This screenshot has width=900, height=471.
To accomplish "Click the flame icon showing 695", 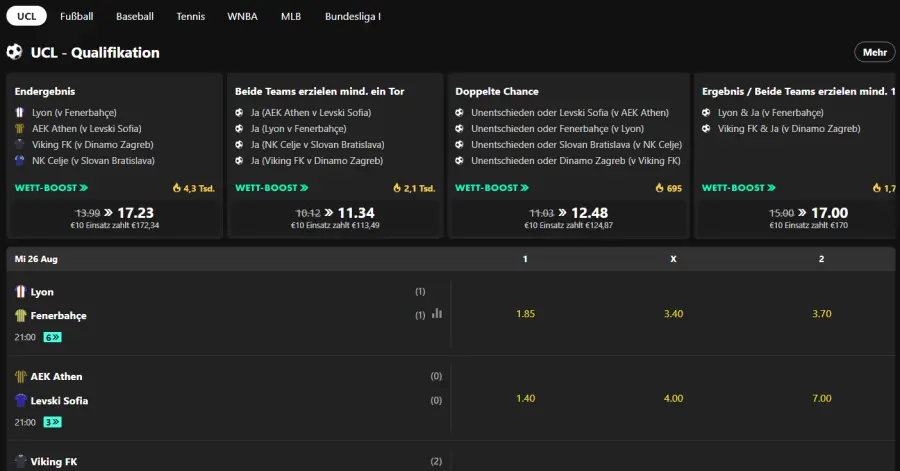I will tap(660, 188).
